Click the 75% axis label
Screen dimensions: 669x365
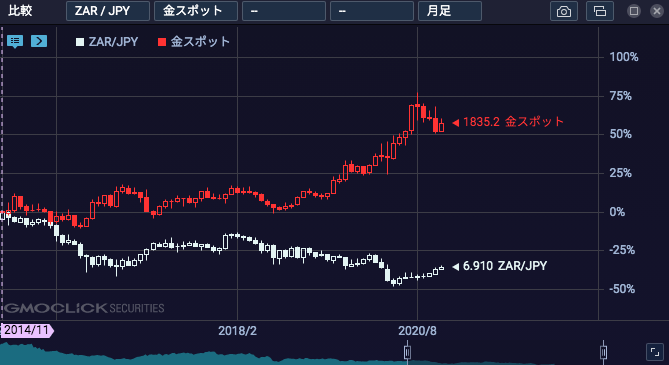(621, 96)
